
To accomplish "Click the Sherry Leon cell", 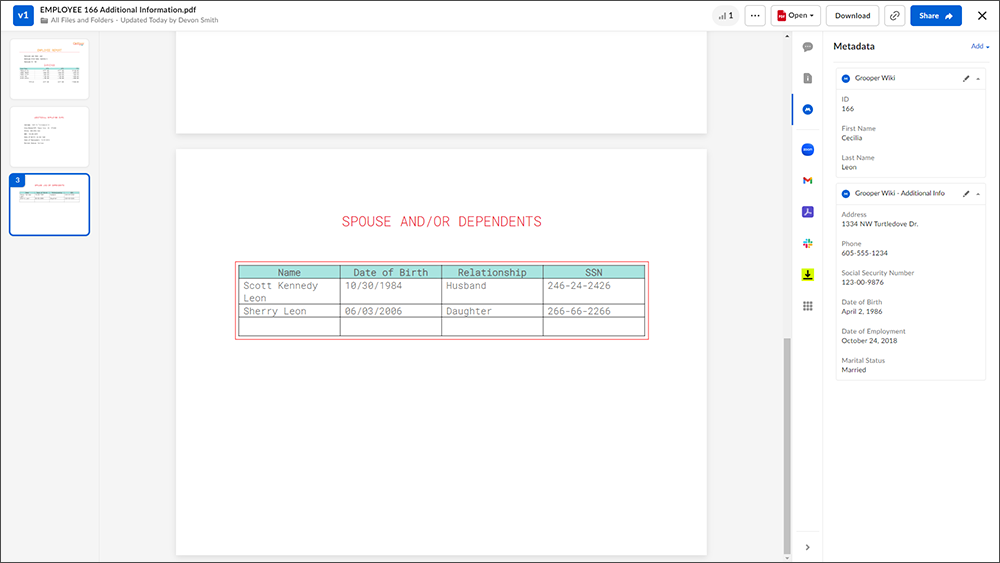I will (289, 311).
